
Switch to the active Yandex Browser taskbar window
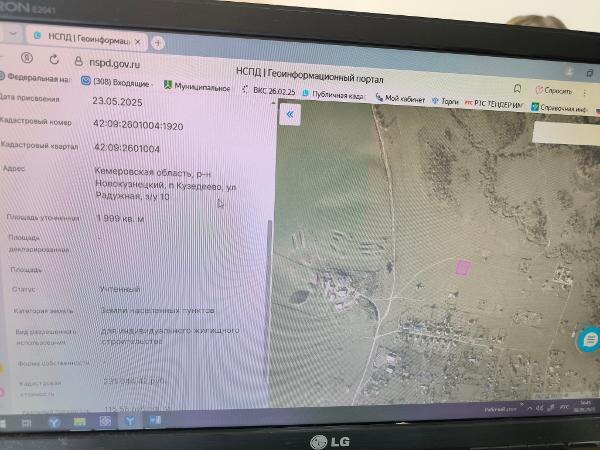(x=130, y=421)
